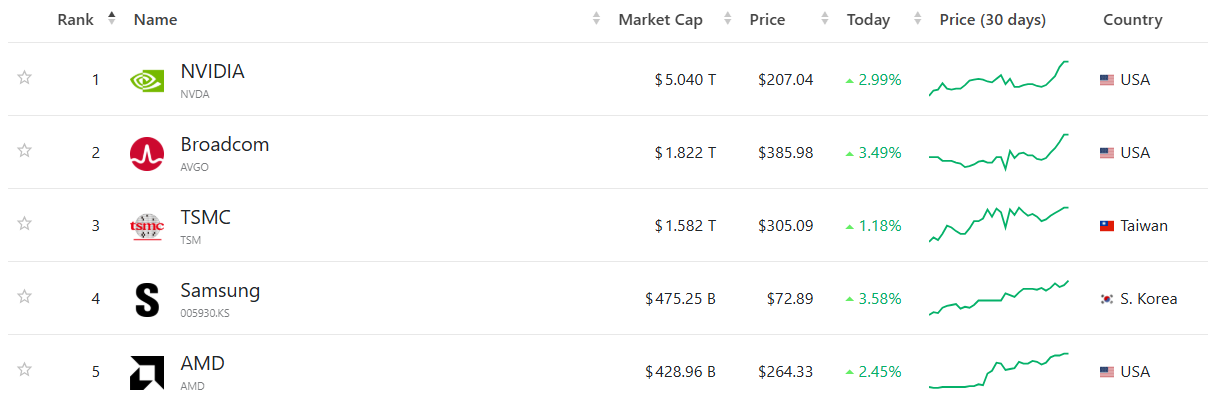Screen dimensions: 1208x406
Task: Click the South Korea flag icon
Action: (x=1106, y=299)
